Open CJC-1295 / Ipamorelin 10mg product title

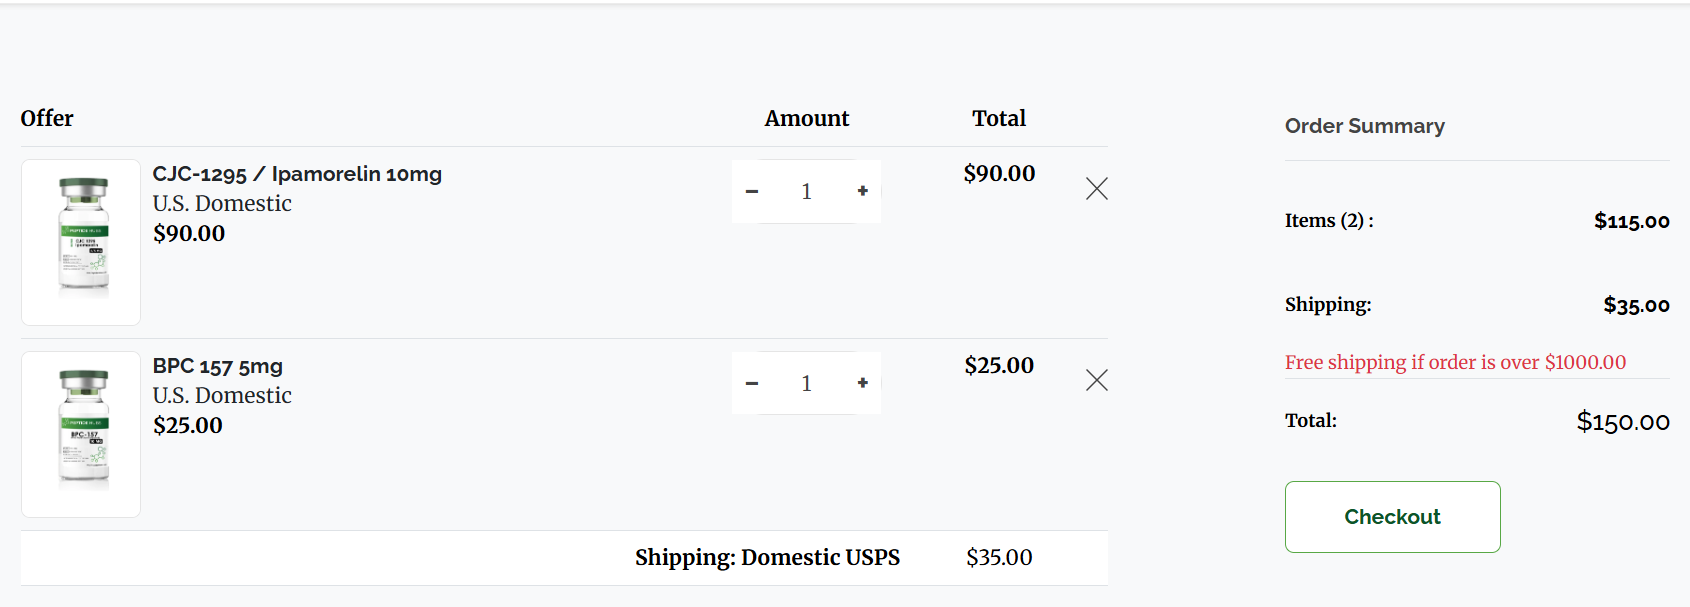(297, 174)
